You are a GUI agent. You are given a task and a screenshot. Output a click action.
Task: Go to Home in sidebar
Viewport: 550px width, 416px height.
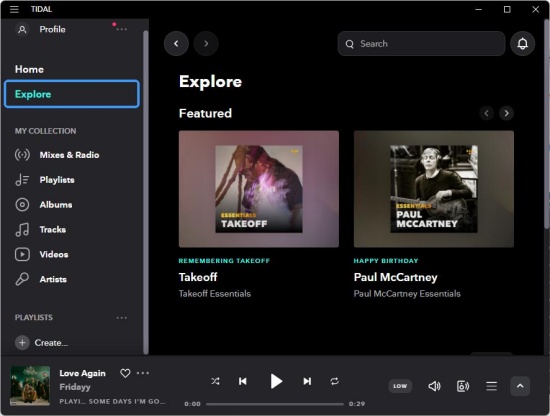29,69
